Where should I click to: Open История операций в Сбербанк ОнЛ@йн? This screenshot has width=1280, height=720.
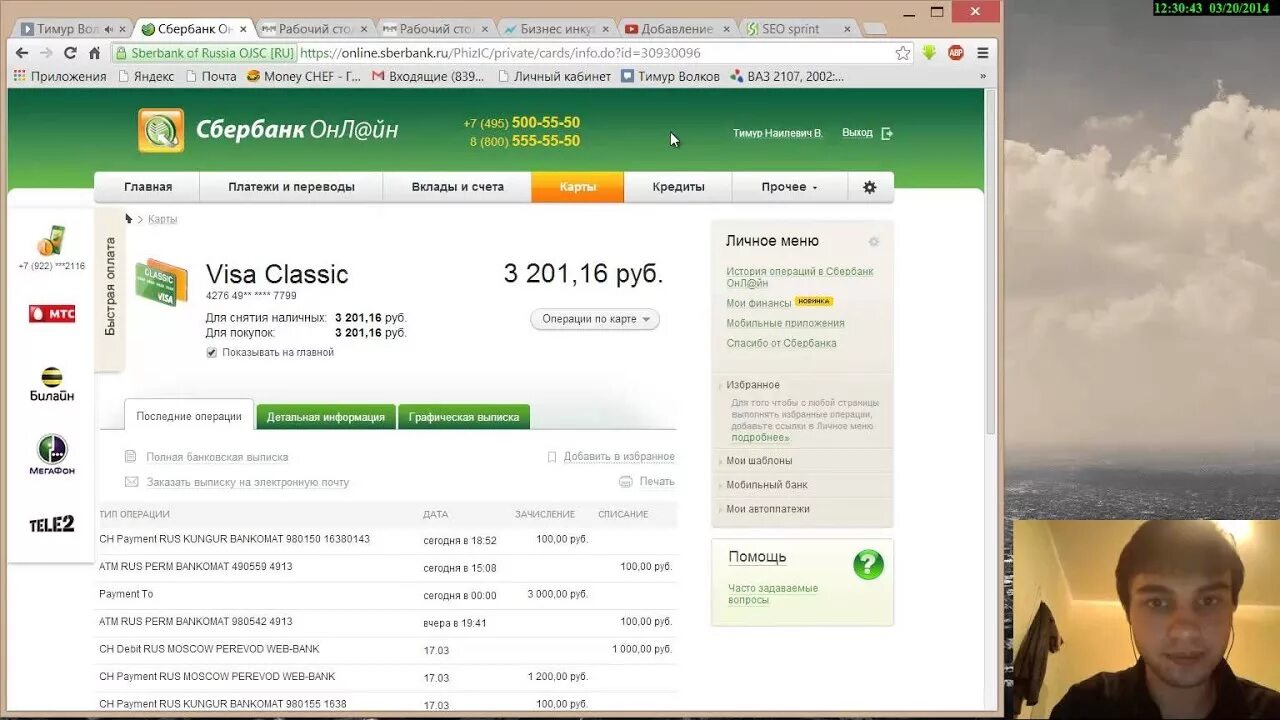click(x=800, y=277)
